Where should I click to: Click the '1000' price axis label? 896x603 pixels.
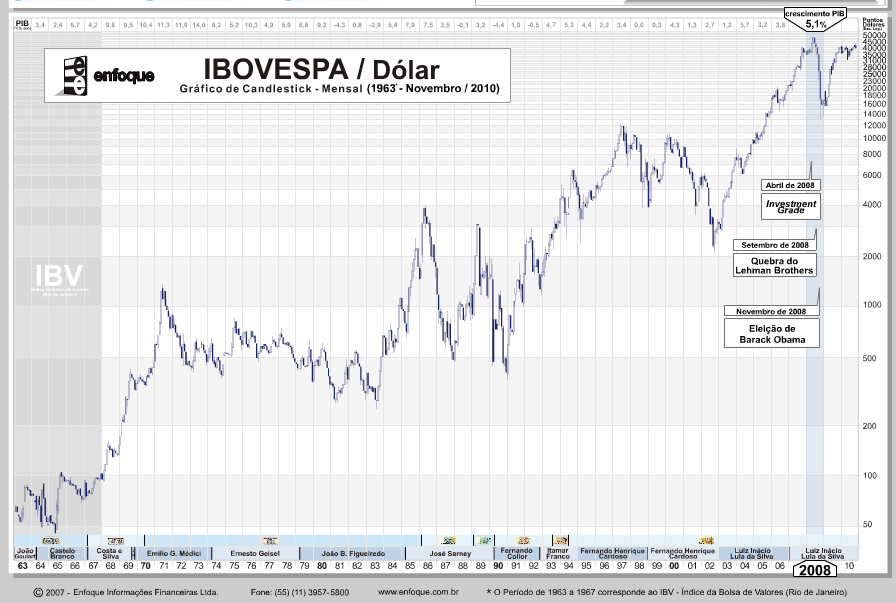point(872,305)
